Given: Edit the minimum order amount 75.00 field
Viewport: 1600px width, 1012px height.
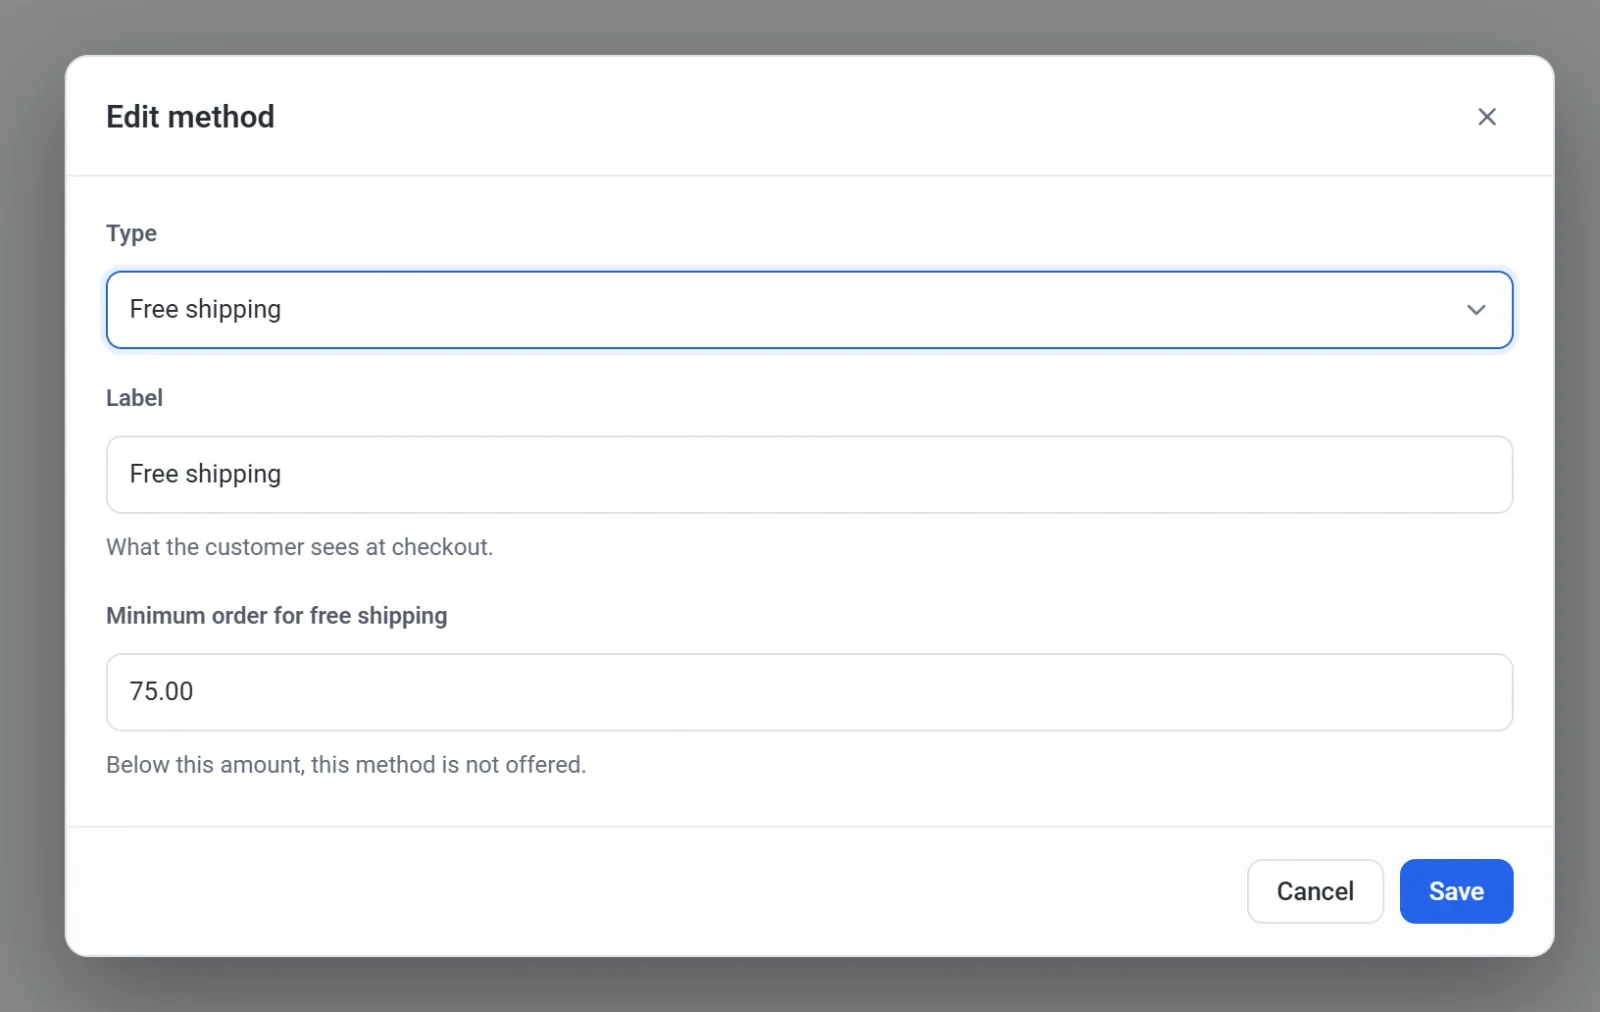Looking at the screenshot, I should [809, 692].
